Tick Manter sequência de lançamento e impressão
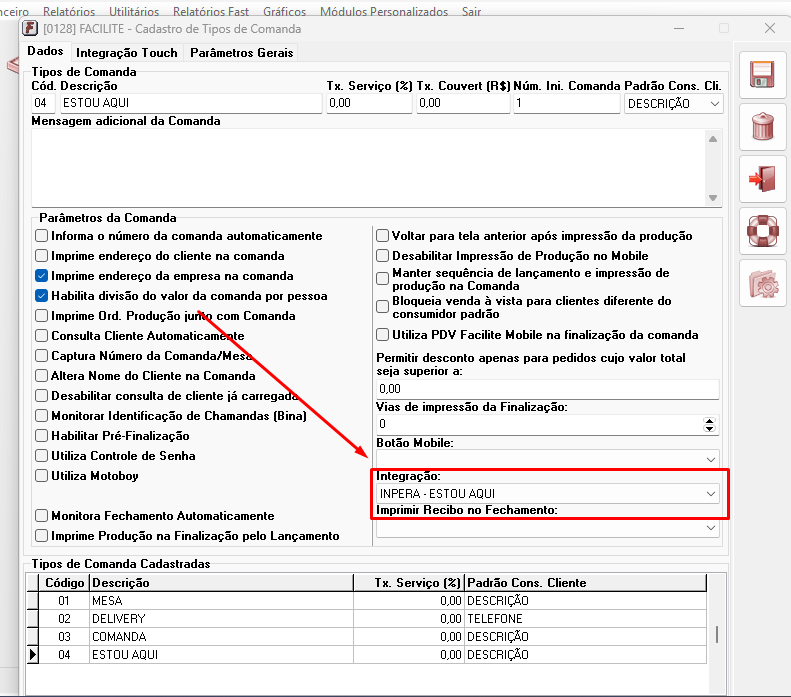 [383, 278]
